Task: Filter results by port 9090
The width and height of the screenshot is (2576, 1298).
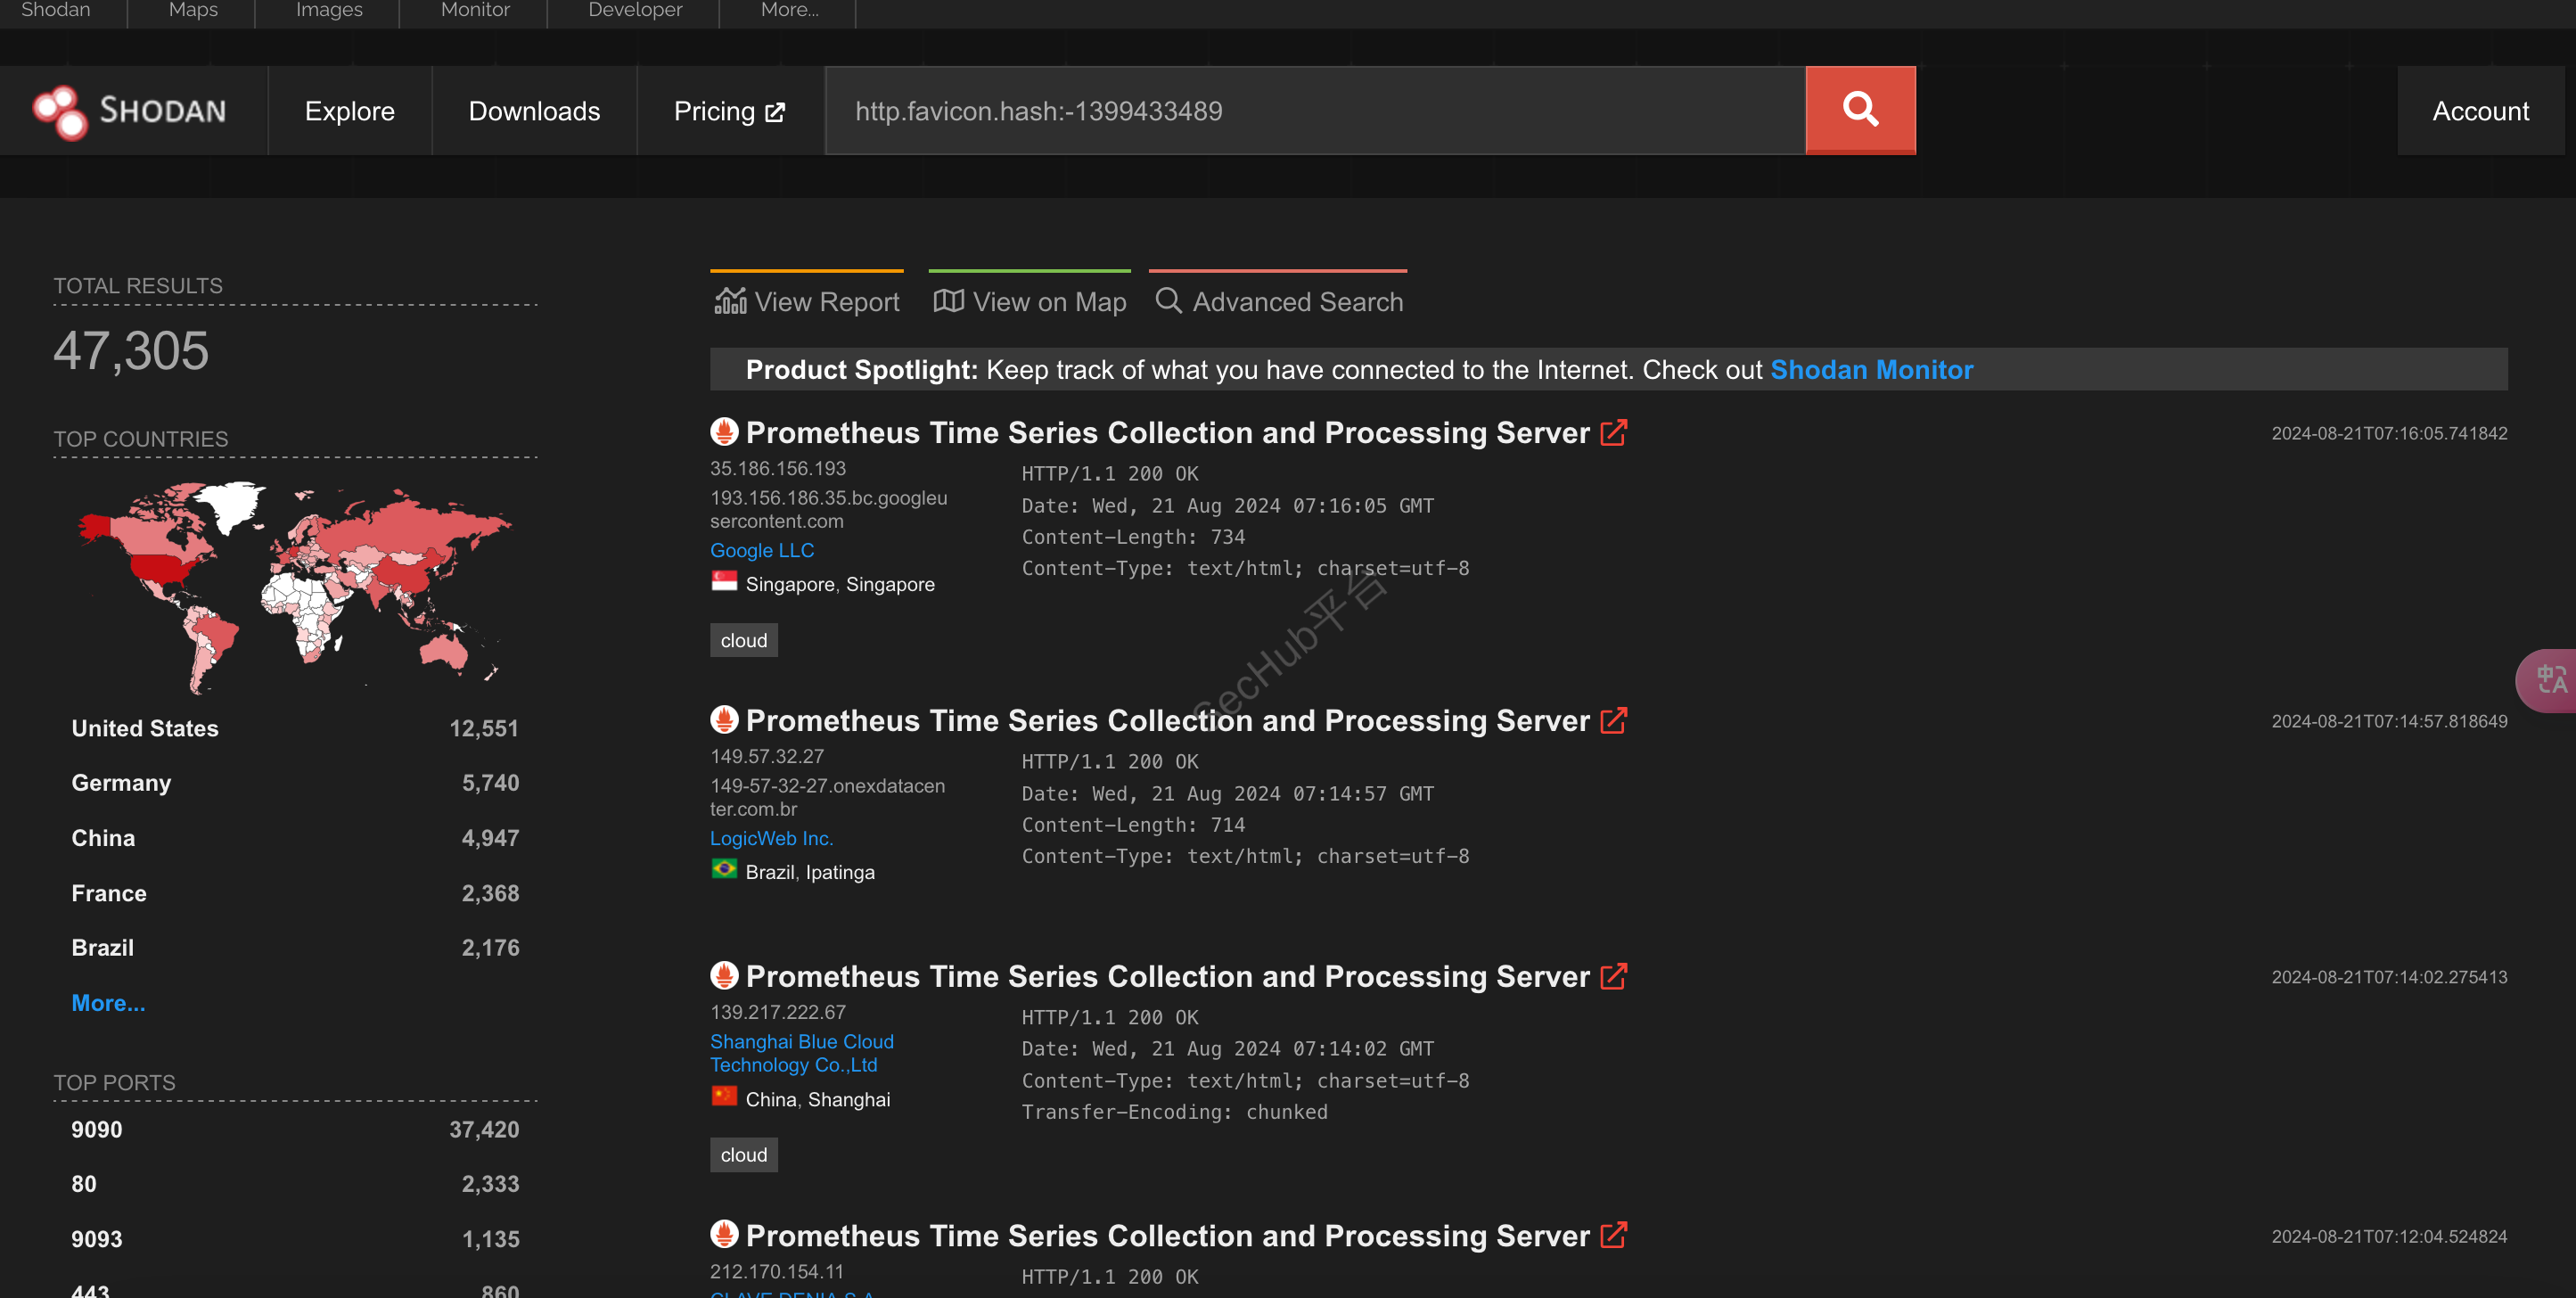Action: (97, 1130)
